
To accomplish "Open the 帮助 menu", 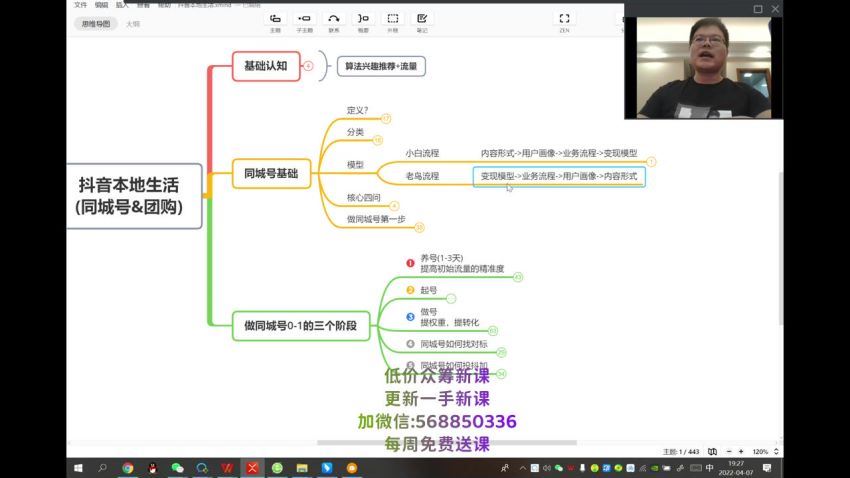I will pos(164,4).
